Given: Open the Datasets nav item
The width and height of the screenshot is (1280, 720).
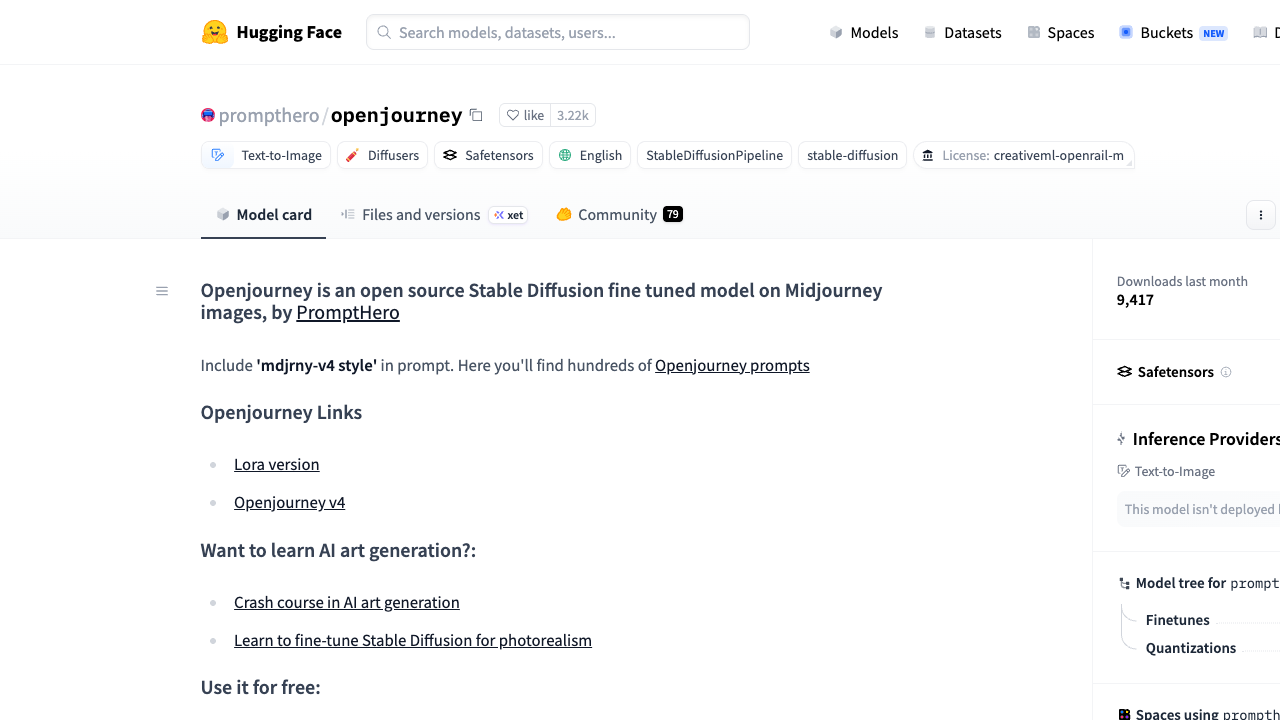Looking at the screenshot, I should [962, 32].
